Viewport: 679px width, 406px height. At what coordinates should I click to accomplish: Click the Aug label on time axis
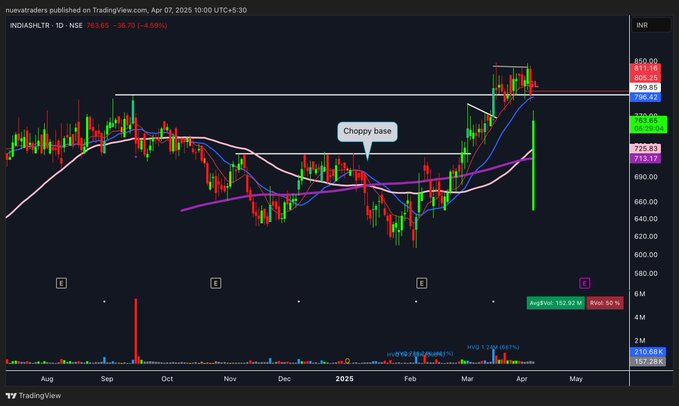point(47,379)
